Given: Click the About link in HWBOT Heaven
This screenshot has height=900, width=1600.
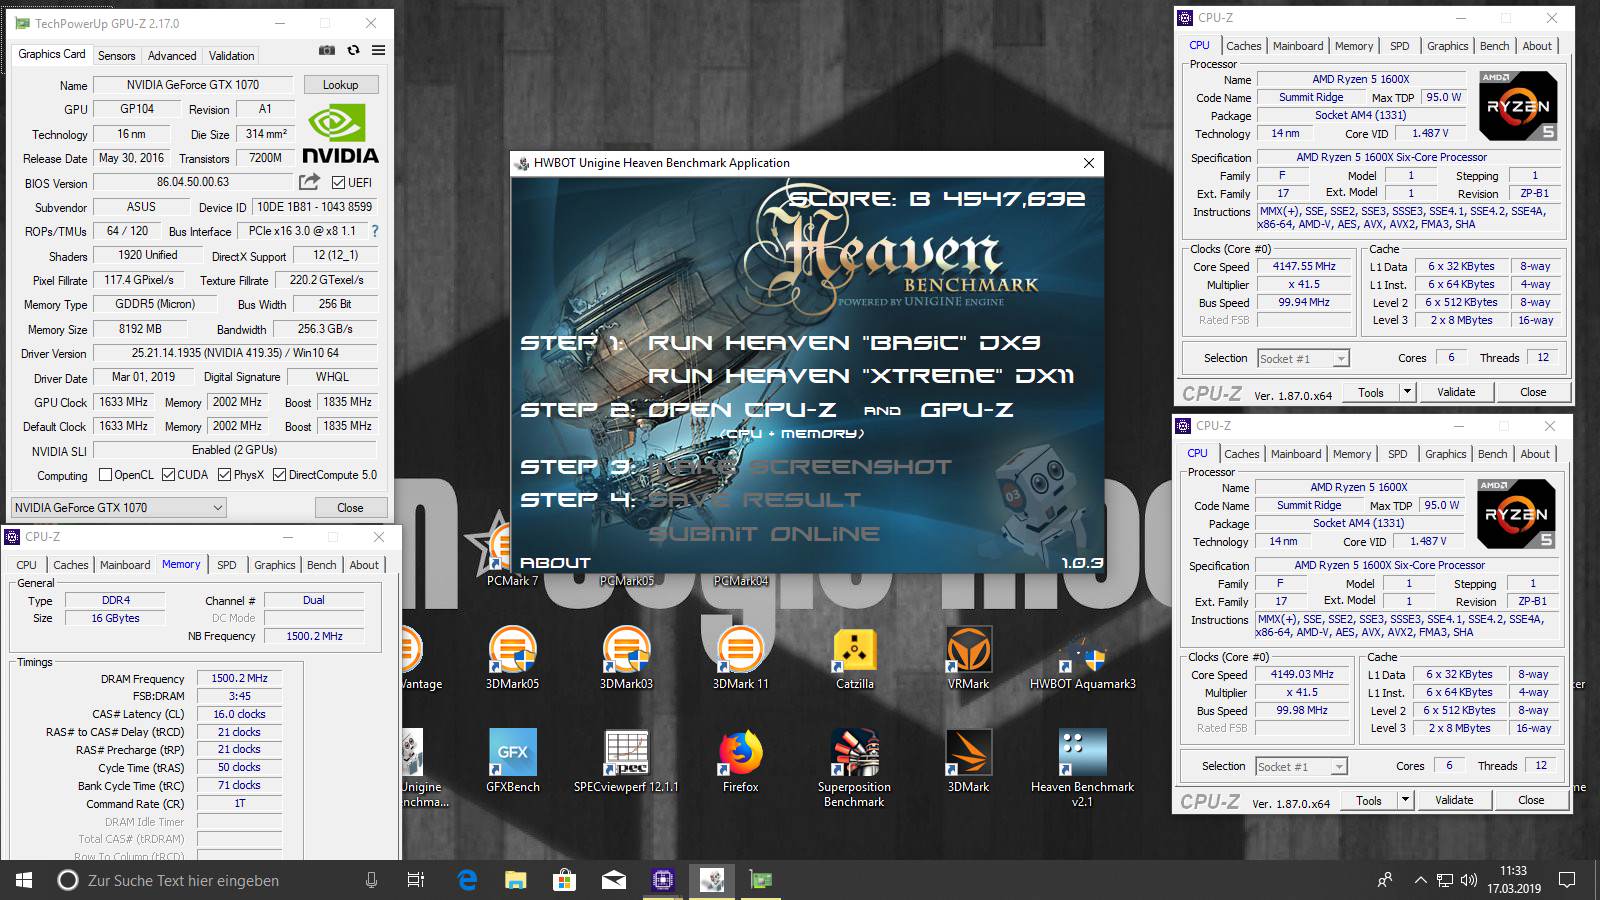Looking at the screenshot, I should click(x=555, y=563).
